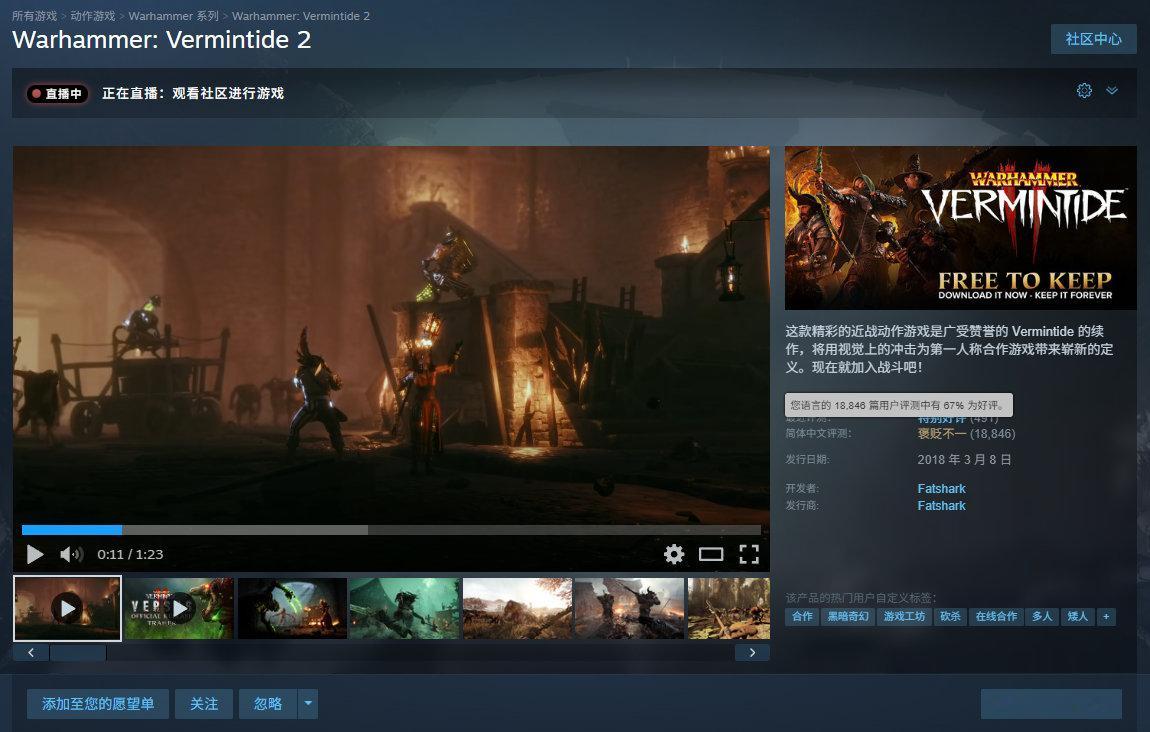Select the 黑暗奇幻 tag
1150x732 pixels.
(848, 616)
